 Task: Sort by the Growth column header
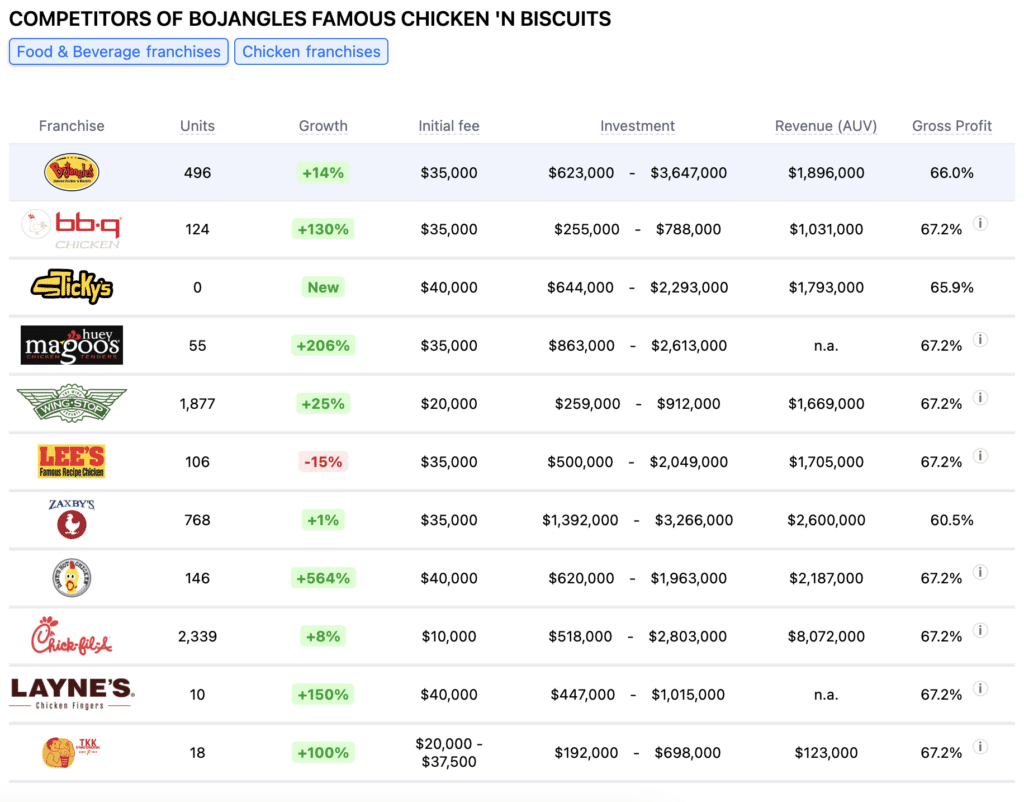(323, 126)
